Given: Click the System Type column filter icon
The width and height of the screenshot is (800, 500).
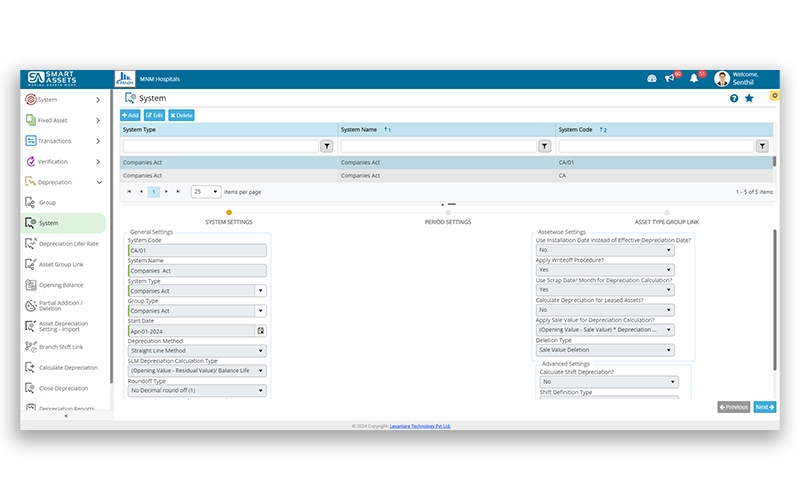Looking at the screenshot, I should 326,146.
